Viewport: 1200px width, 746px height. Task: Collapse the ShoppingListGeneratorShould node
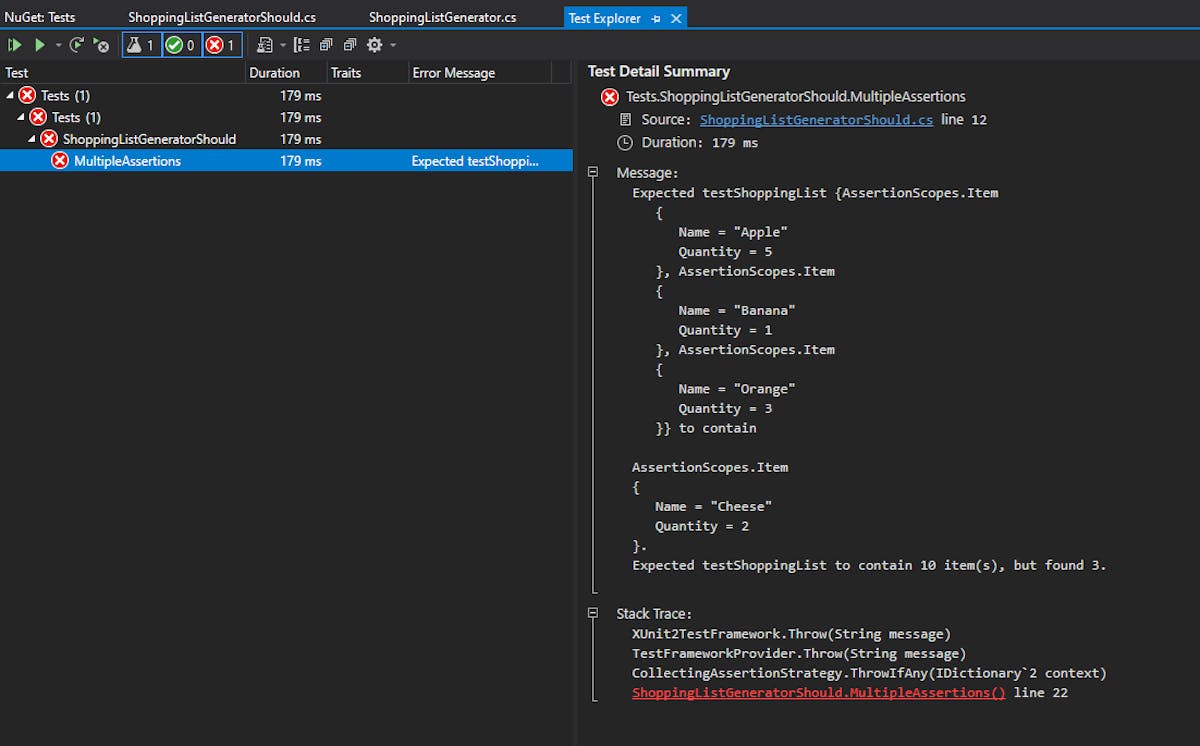point(31,139)
